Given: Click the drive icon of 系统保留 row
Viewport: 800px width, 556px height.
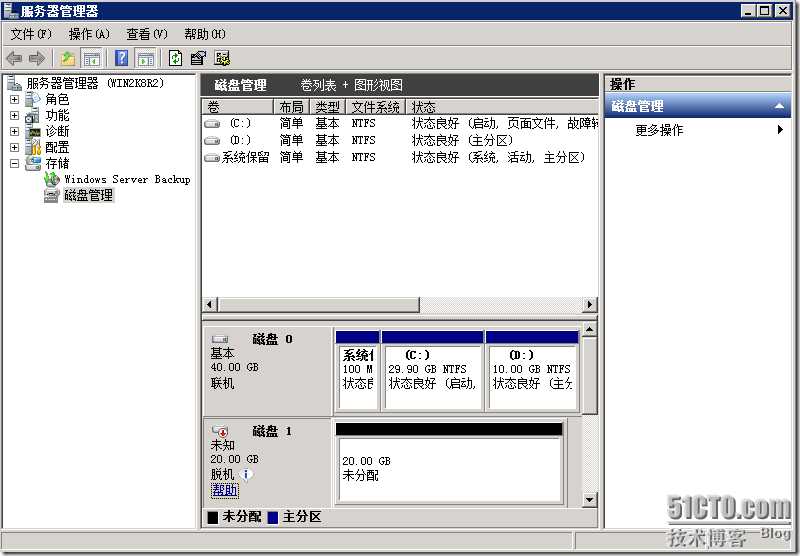Looking at the screenshot, I should 212,158.
